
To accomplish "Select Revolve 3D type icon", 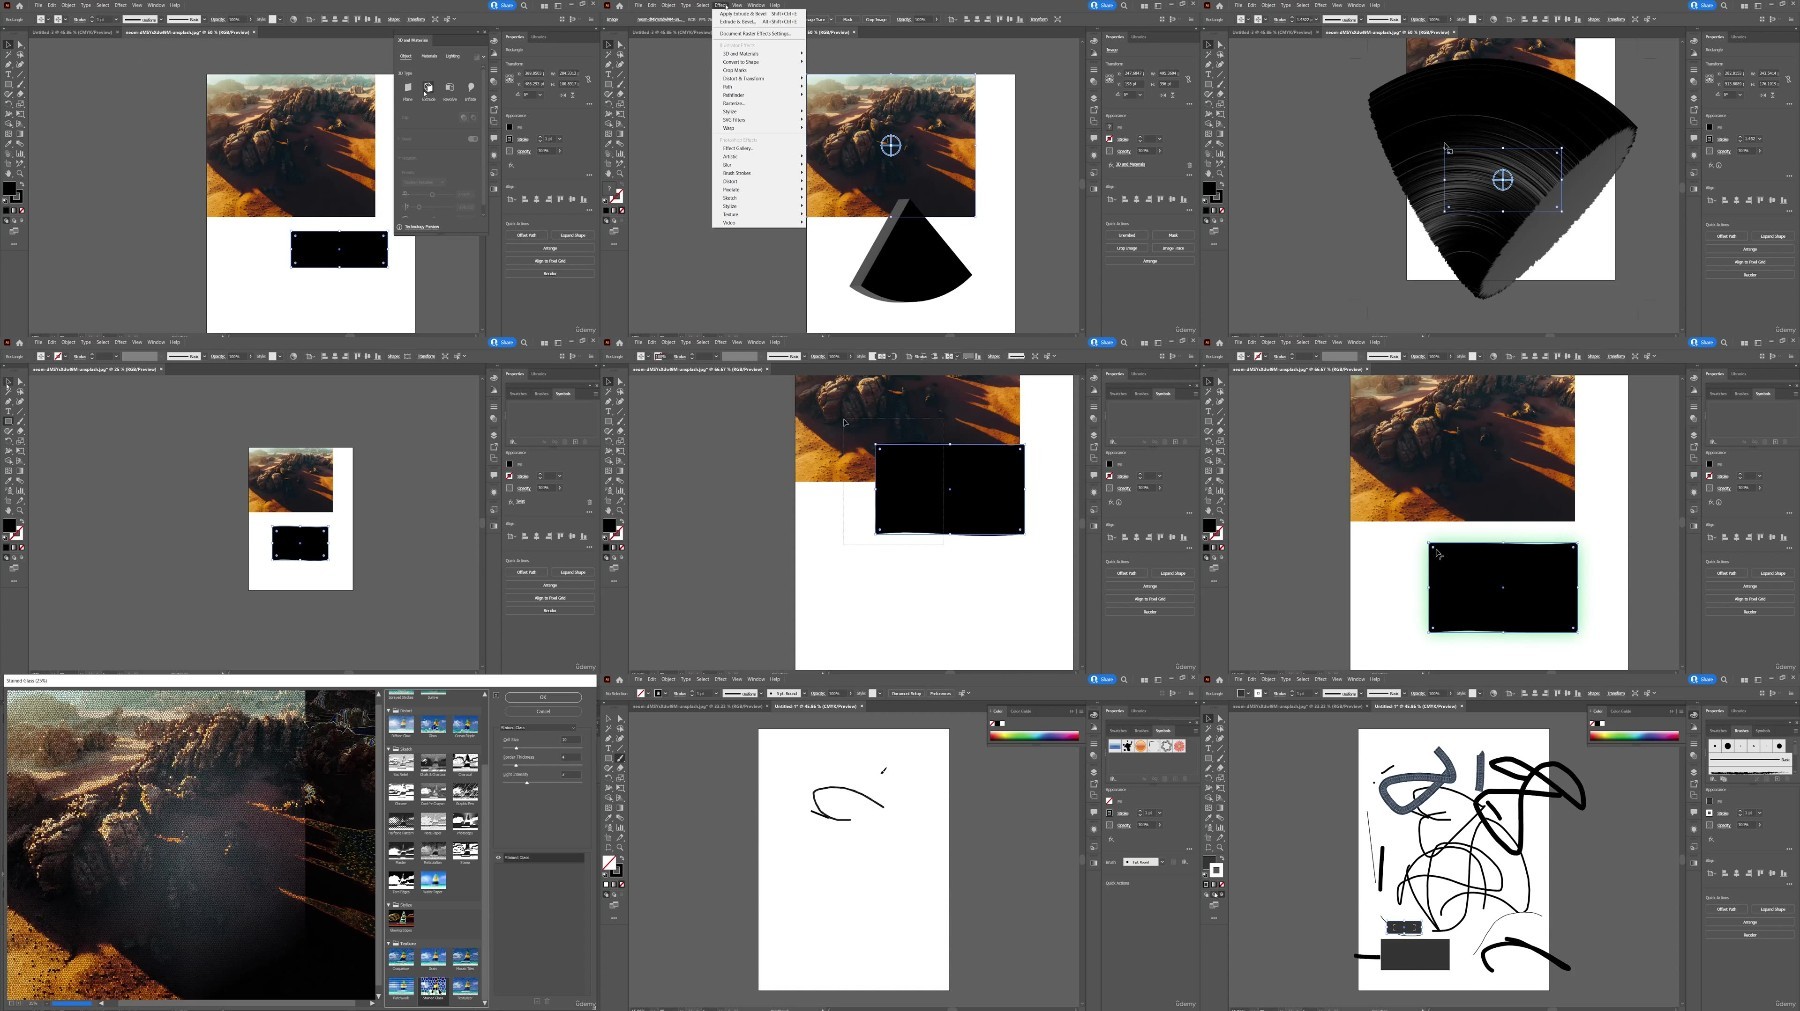I will pyautogui.click(x=449, y=89).
